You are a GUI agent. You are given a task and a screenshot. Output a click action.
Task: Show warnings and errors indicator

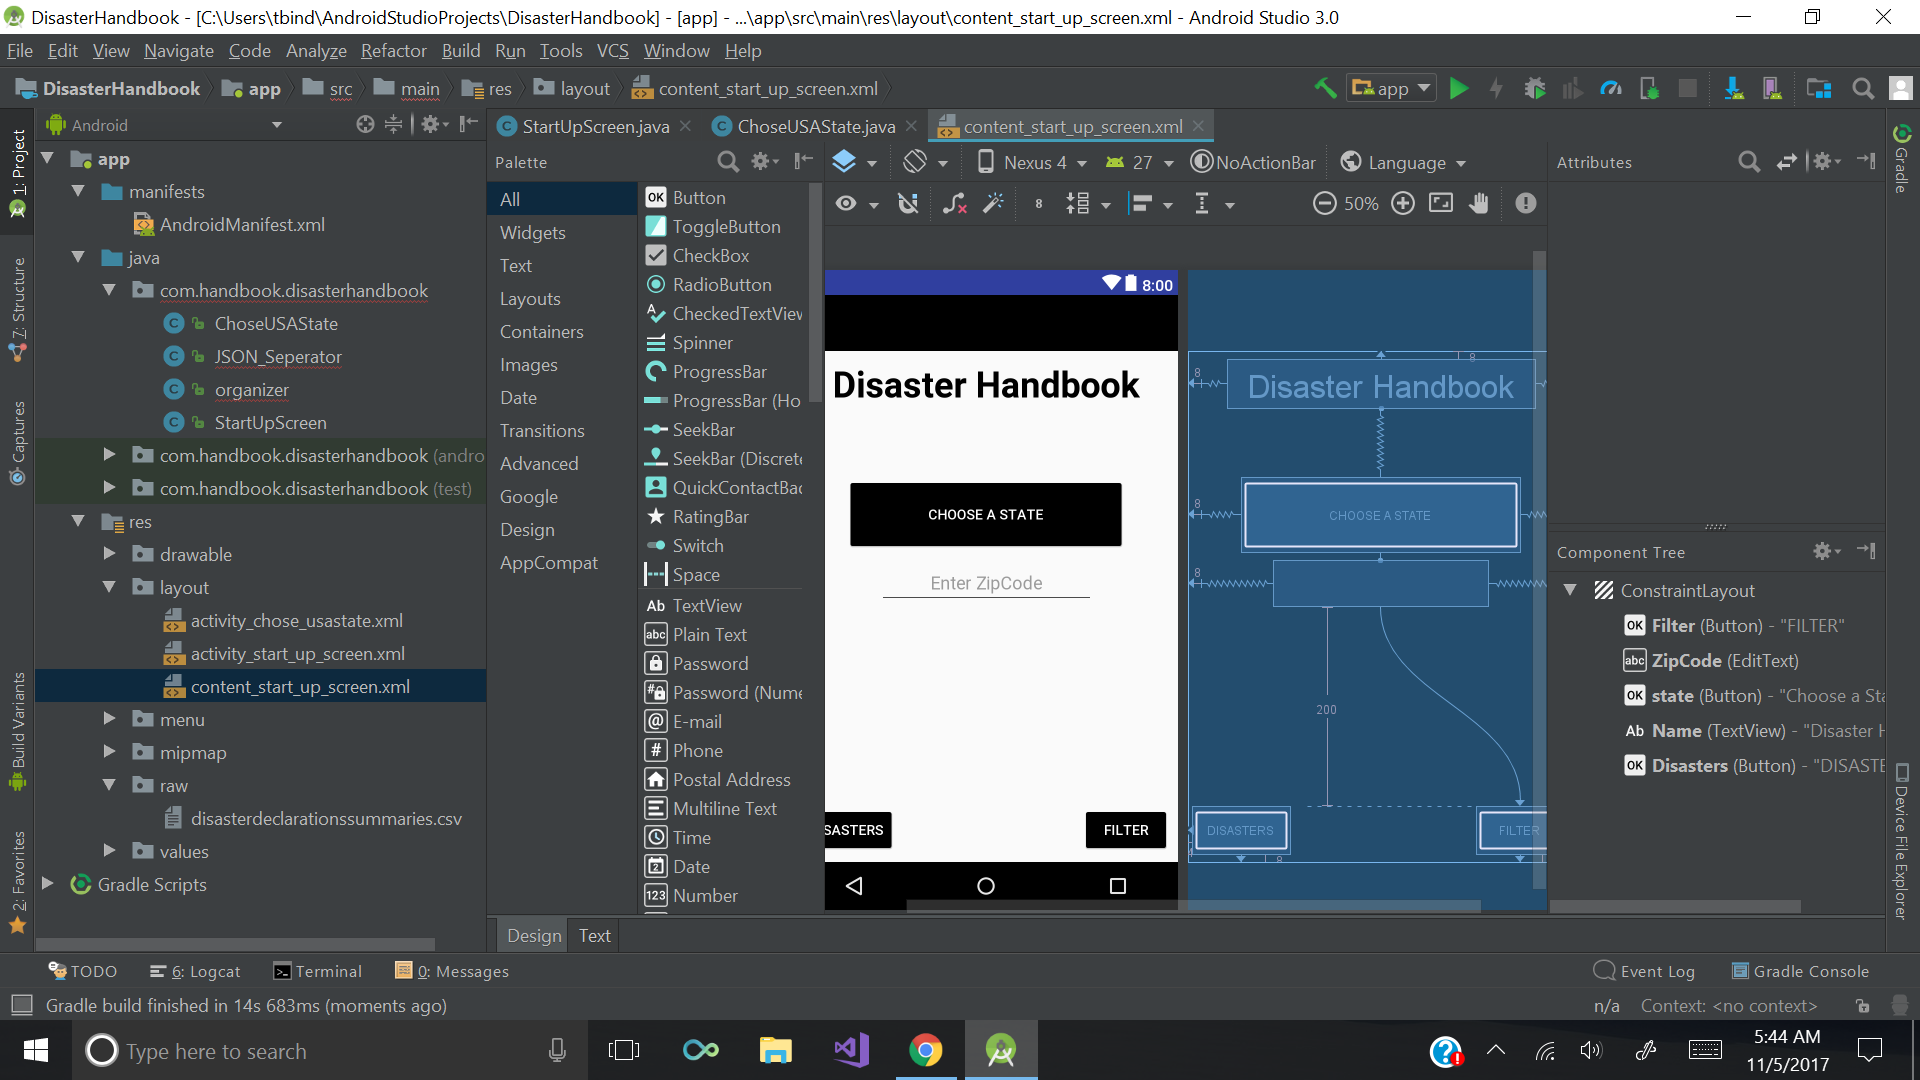coord(1525,204)
